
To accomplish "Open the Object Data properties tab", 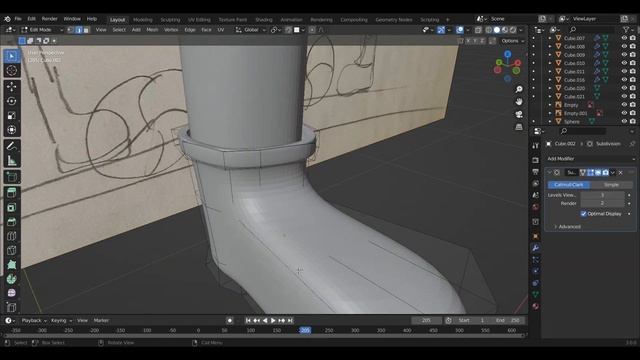I will [x=536, y=294].
